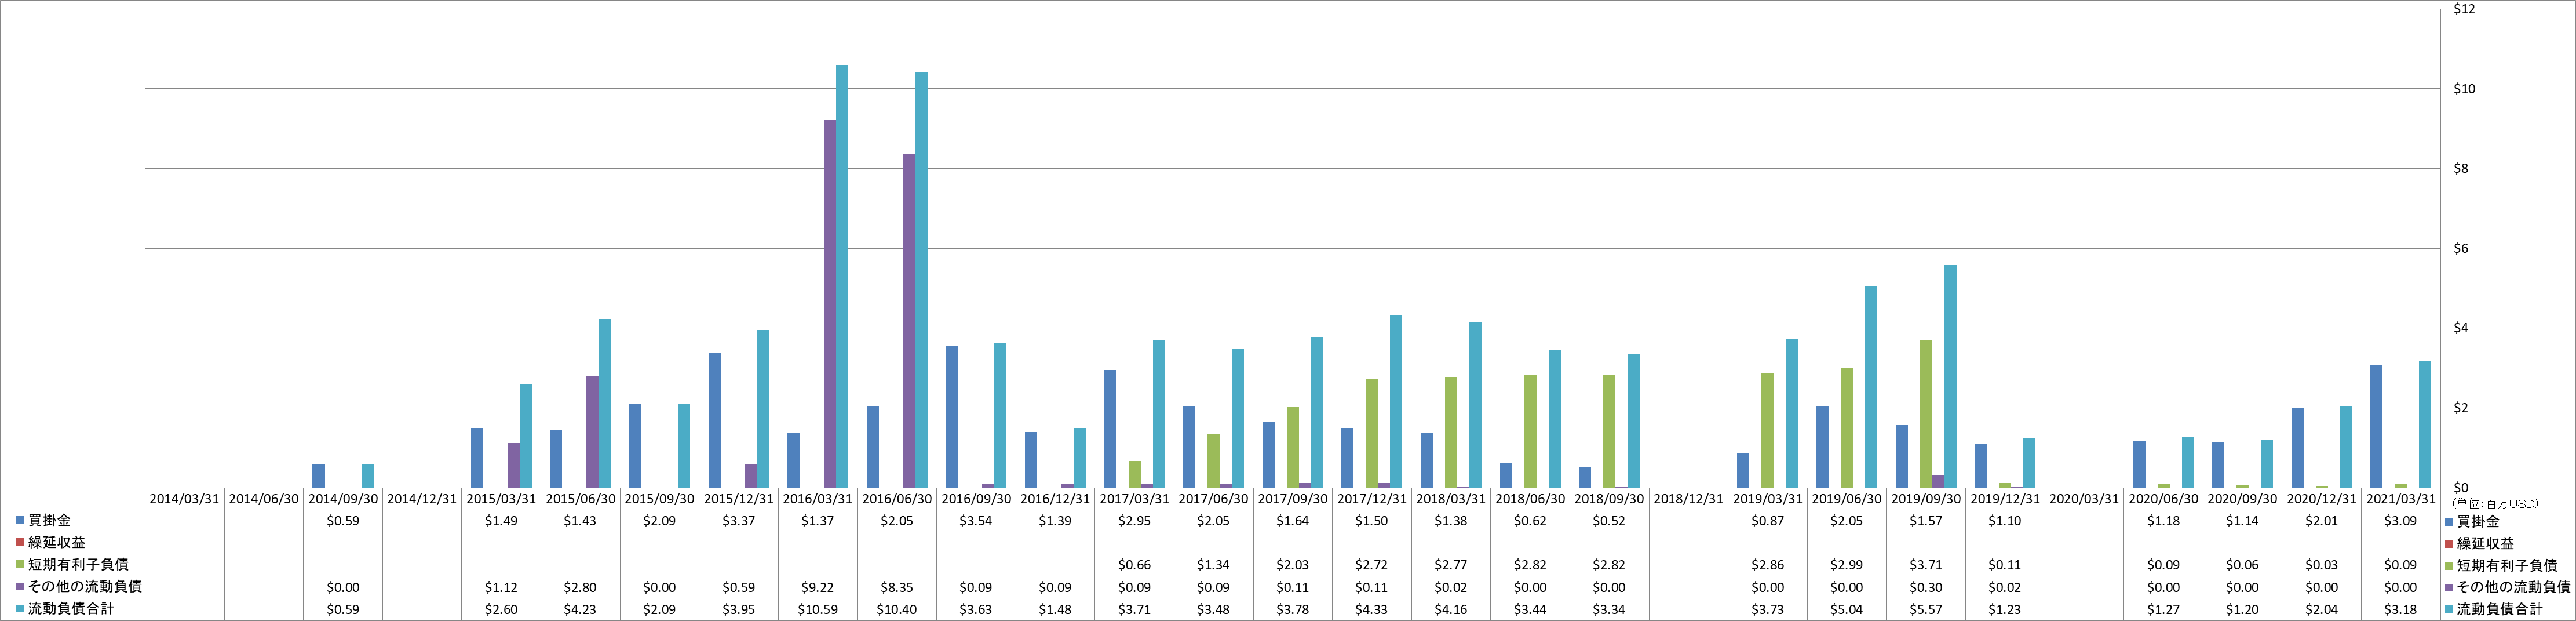The height and width of the screenshot is (621, 2576).
Task: Click the teal bar at 2014/09/30
Action: pos(367,476)
